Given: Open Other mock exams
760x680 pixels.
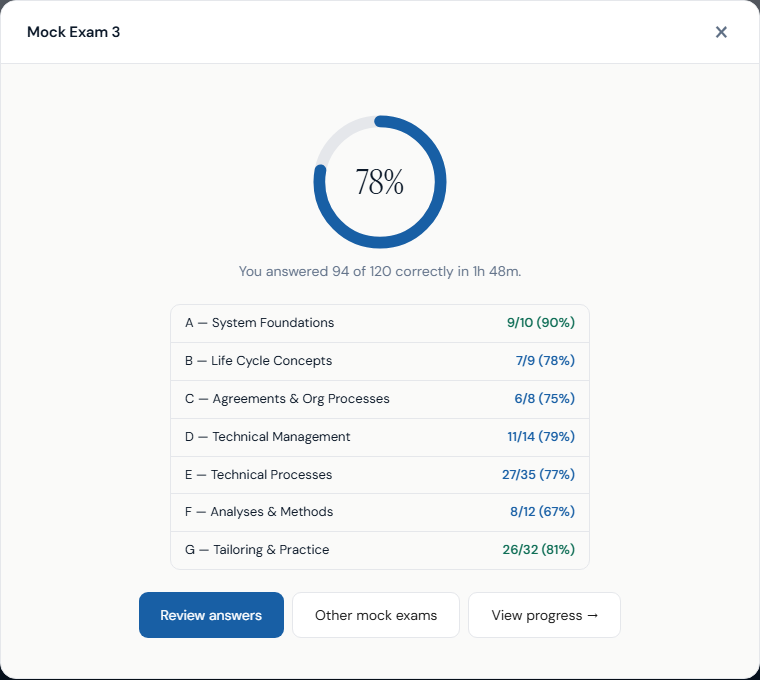Looking at the screenshot, I should [376, 615].
